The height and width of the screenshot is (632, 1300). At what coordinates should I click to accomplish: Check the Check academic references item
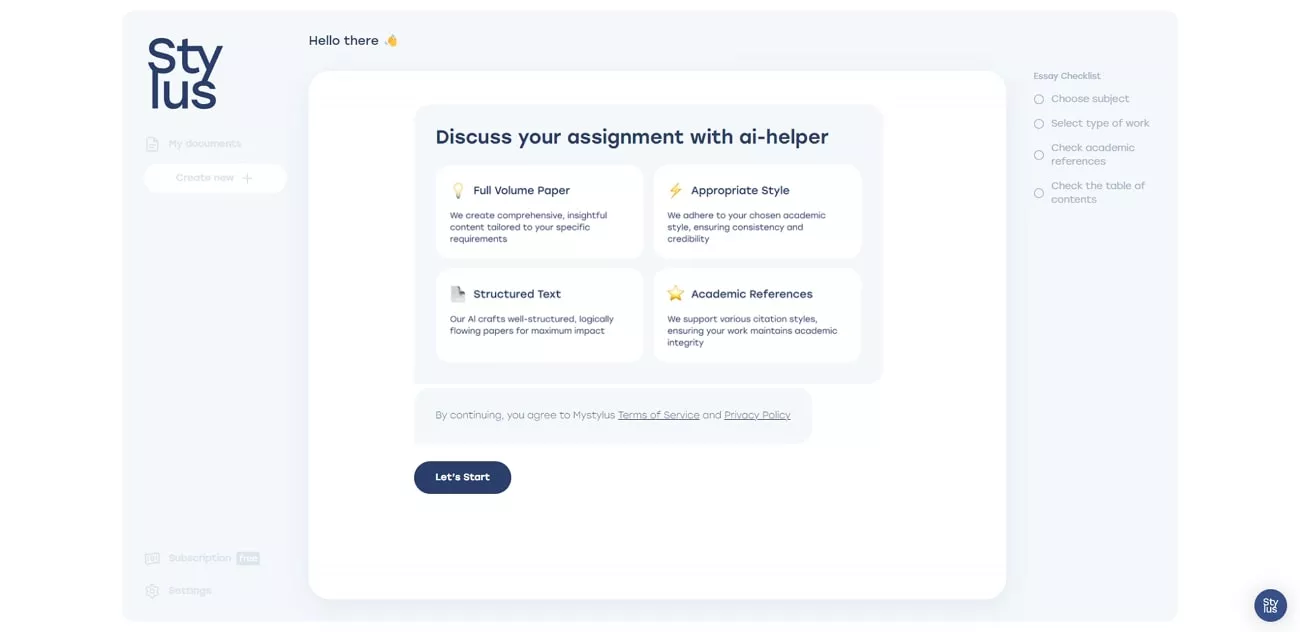coord(1038,155)
